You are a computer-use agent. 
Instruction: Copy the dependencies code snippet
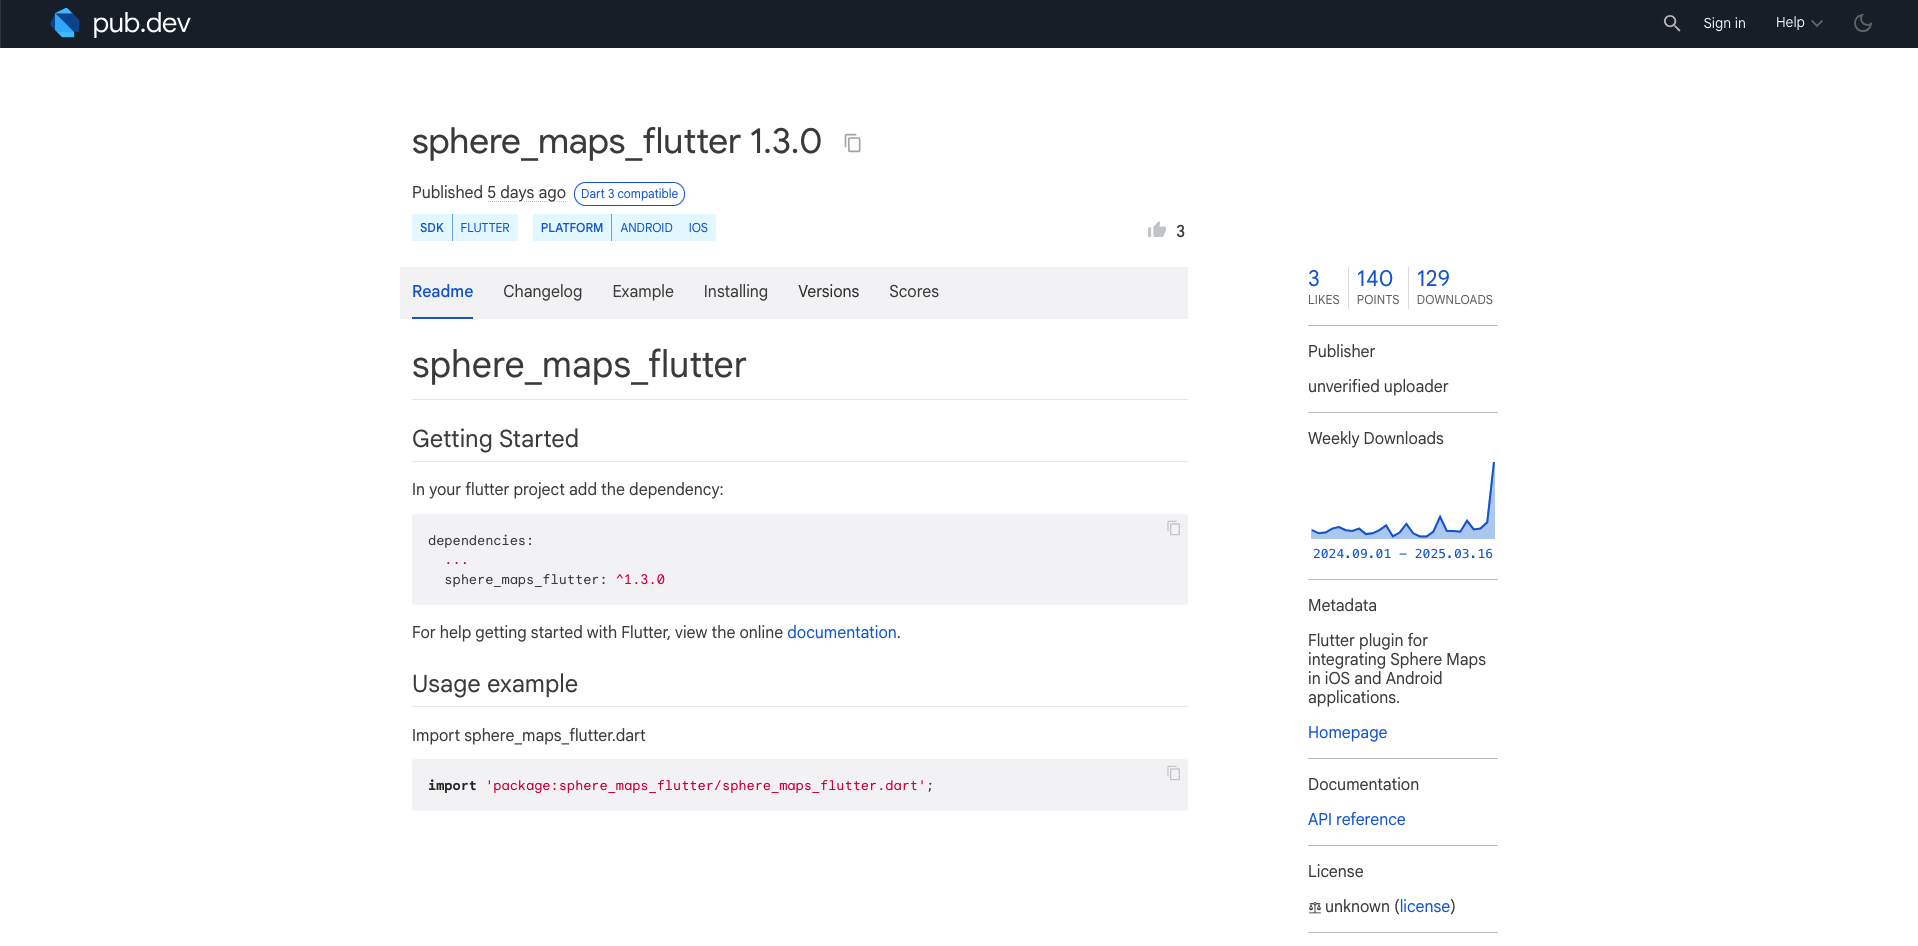point(1172,529)
